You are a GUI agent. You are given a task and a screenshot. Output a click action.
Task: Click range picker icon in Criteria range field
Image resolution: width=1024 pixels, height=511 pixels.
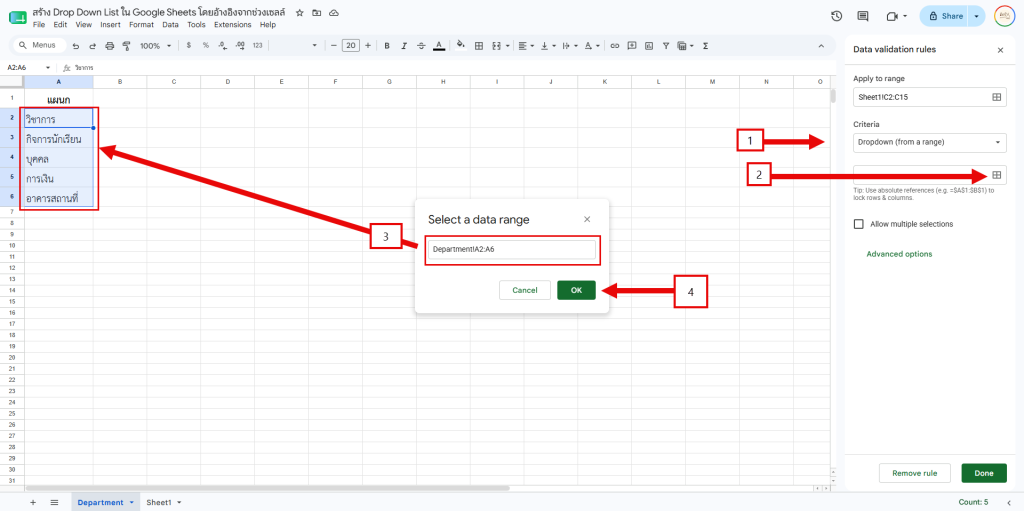pyautogui.click(x=997, y=175)
